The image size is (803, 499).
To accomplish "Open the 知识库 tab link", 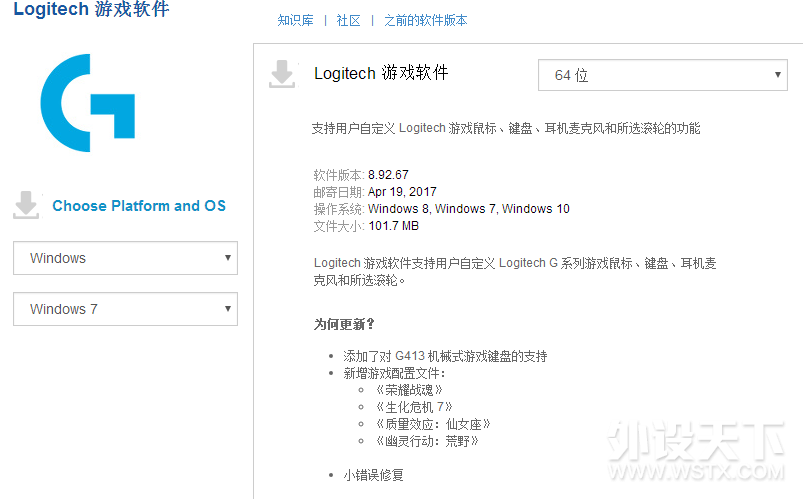I will [294, 20].
